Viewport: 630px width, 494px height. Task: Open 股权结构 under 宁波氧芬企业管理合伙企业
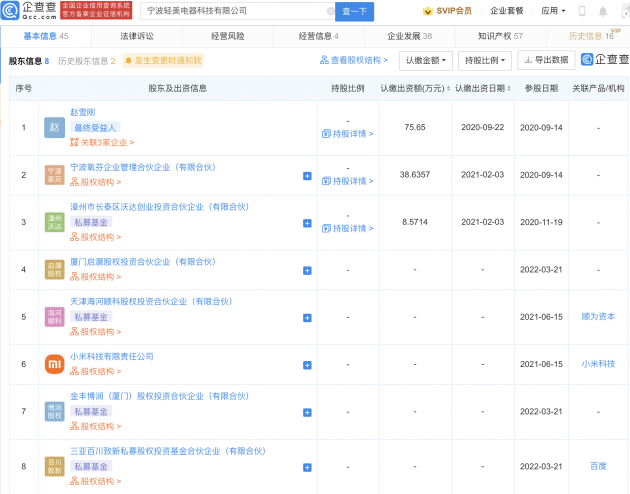96,182
